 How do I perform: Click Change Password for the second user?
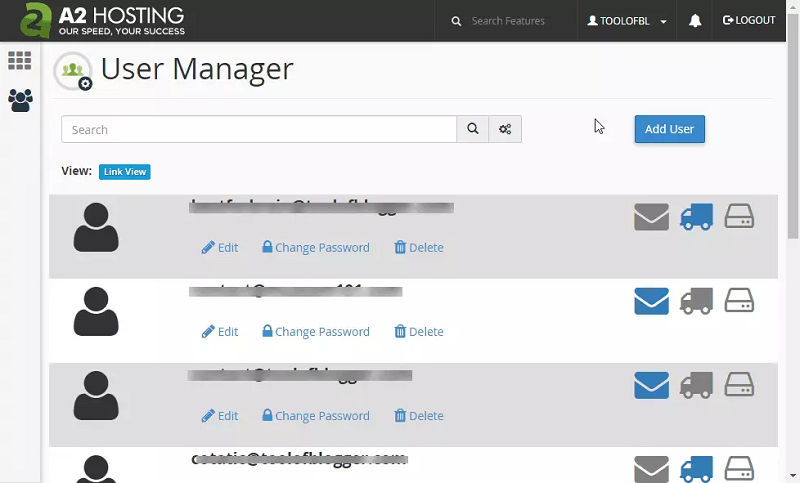tap(316, 332)
